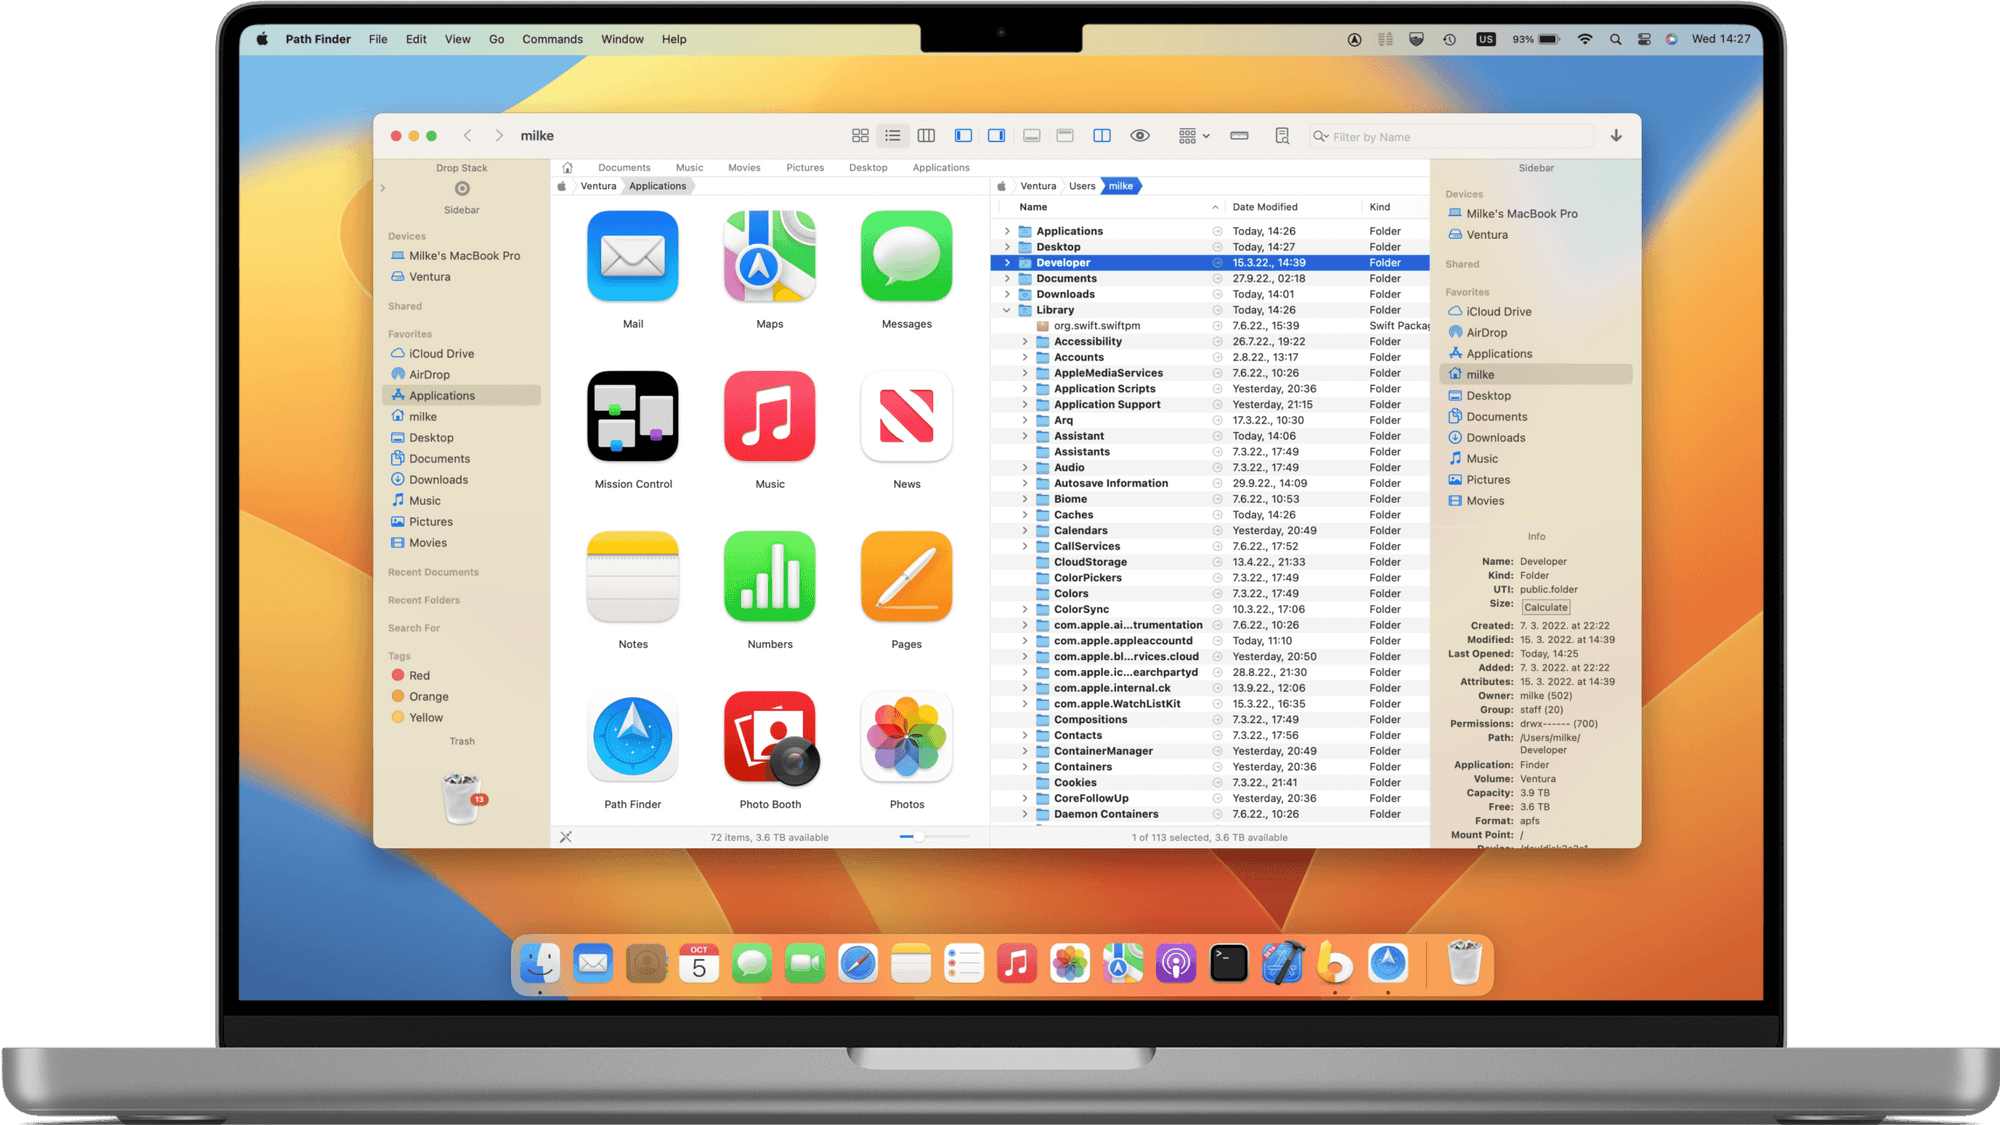Image resolution: width=2000 pixels, height=1125 pixels.
Task: Collapse the Library folder
Action: coord(1007,310)
